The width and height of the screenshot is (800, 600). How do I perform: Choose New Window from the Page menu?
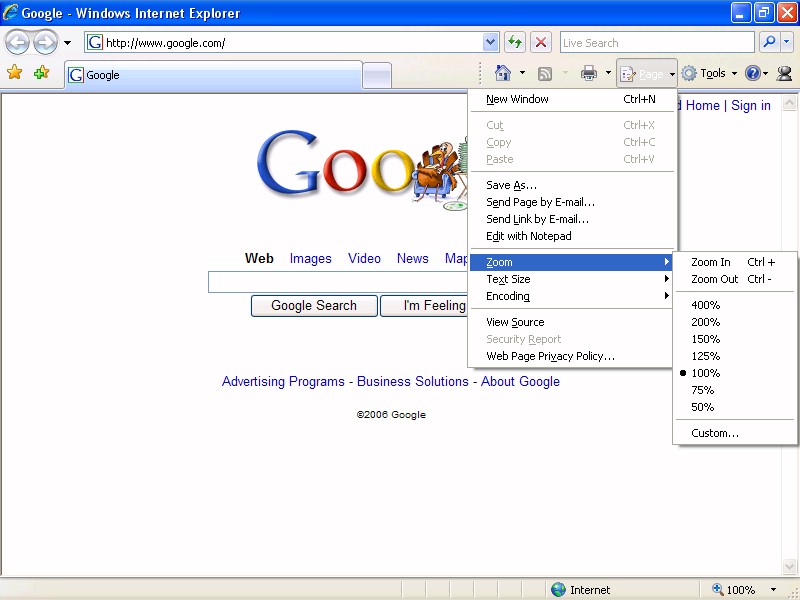pyautogui.click(x=571, y=99)
